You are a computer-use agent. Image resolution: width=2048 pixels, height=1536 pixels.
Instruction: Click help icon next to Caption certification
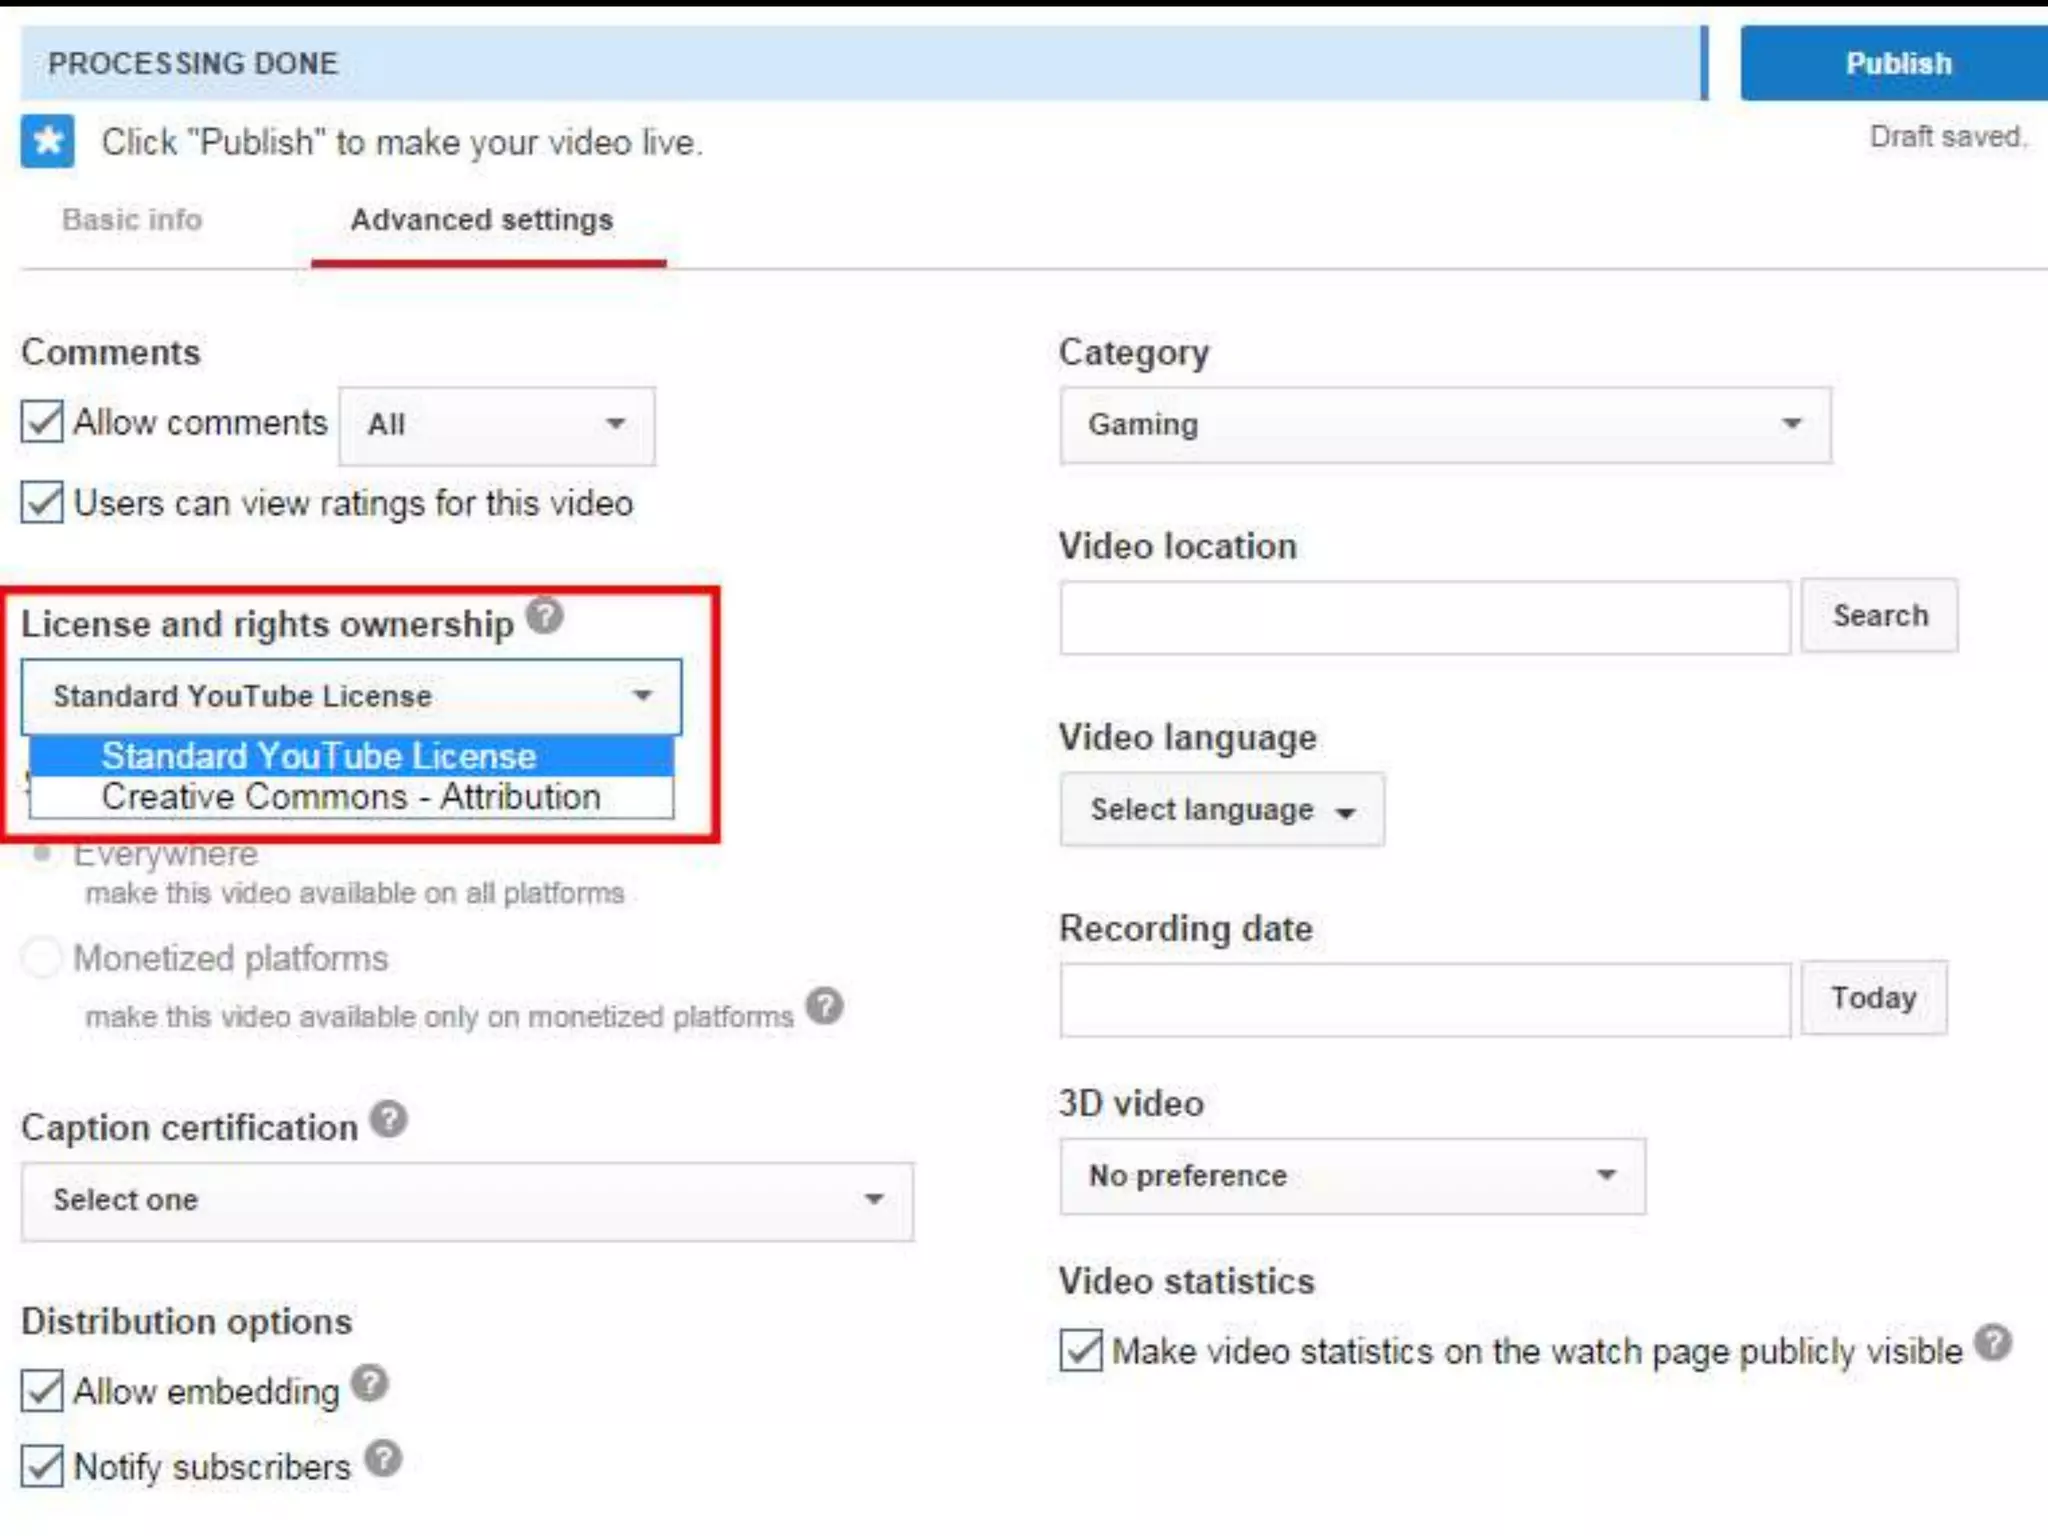point(389,1119)
